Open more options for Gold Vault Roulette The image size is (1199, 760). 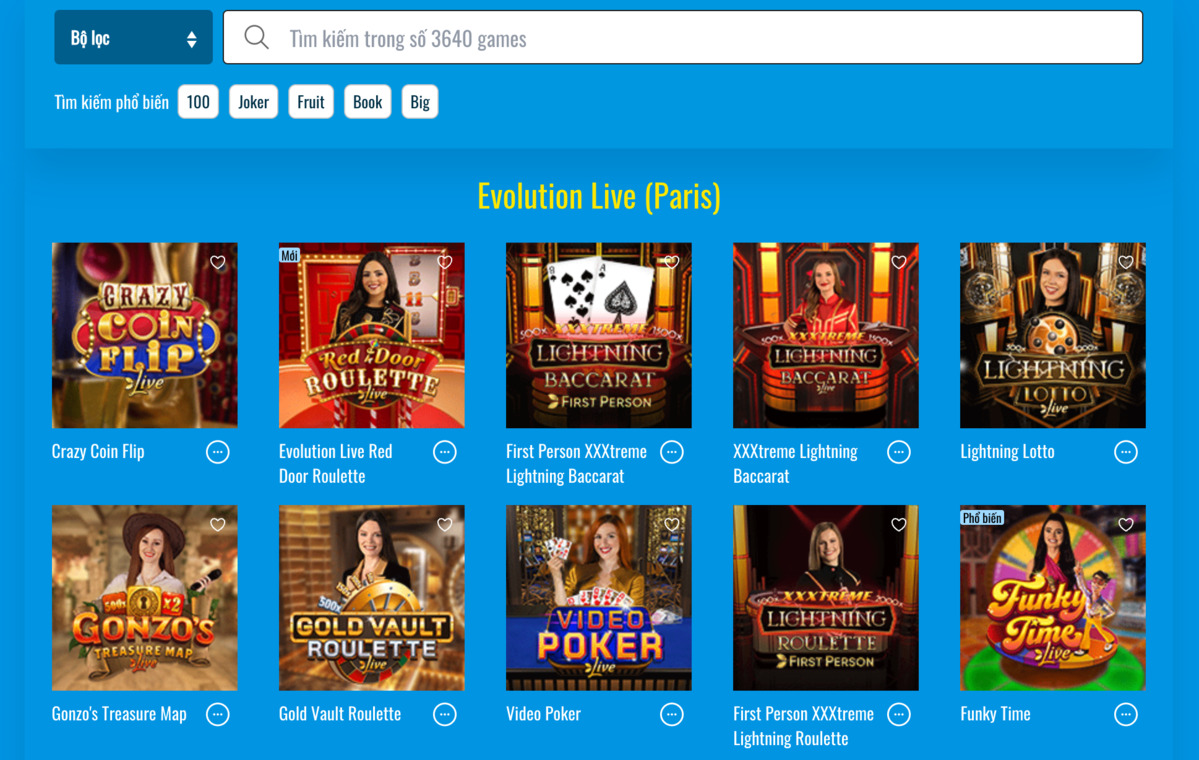click(x=444, y=714)
